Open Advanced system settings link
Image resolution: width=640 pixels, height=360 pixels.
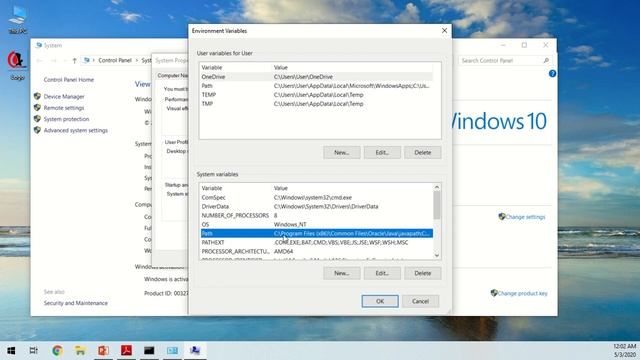pos(76,130)
